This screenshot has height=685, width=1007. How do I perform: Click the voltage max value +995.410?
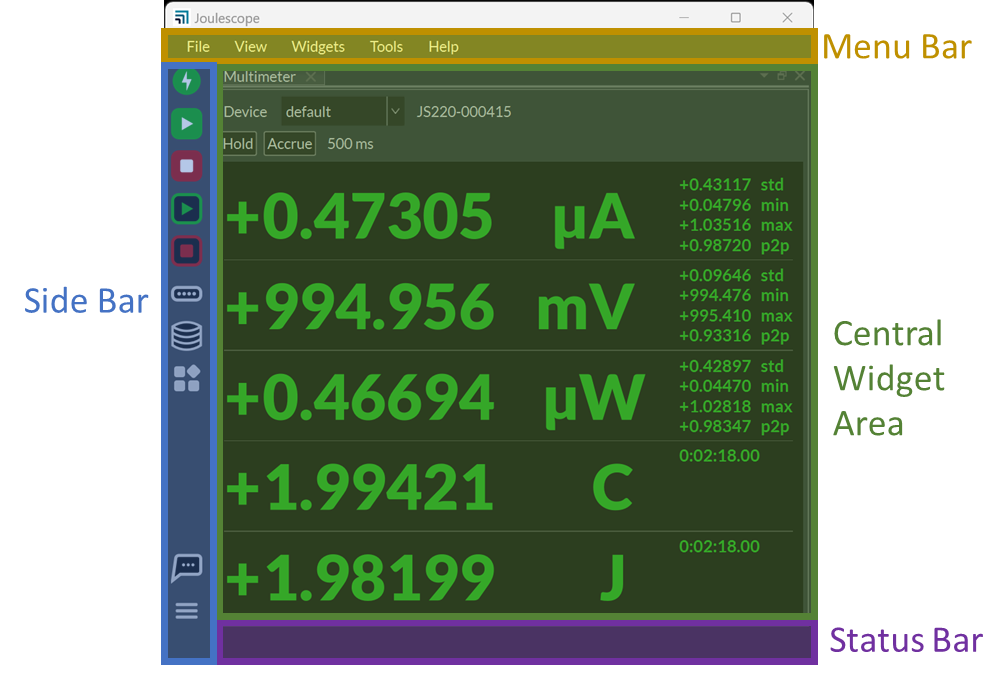pos(715,316)
